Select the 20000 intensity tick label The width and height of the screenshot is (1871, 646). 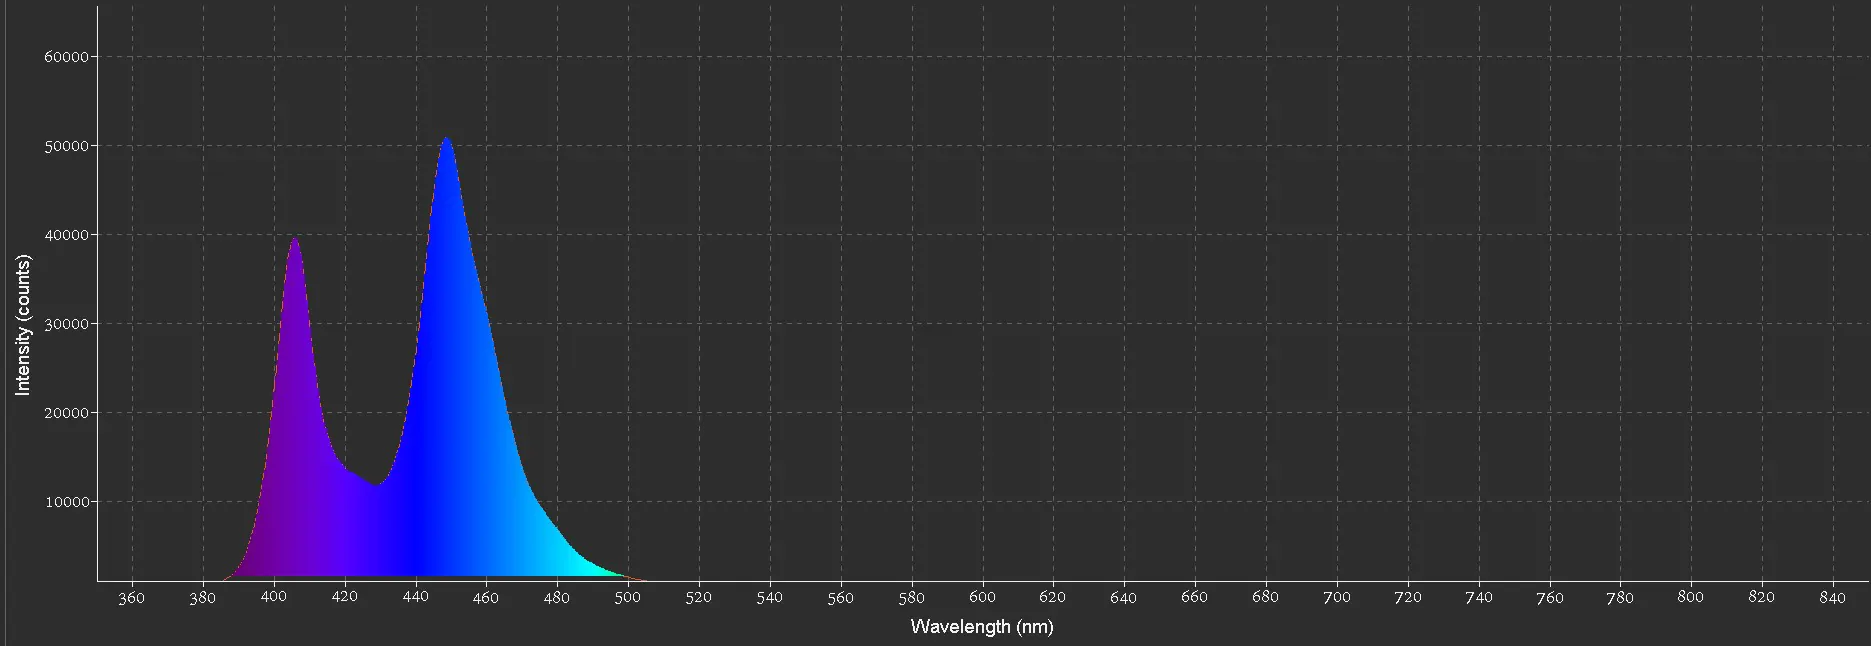67,413
